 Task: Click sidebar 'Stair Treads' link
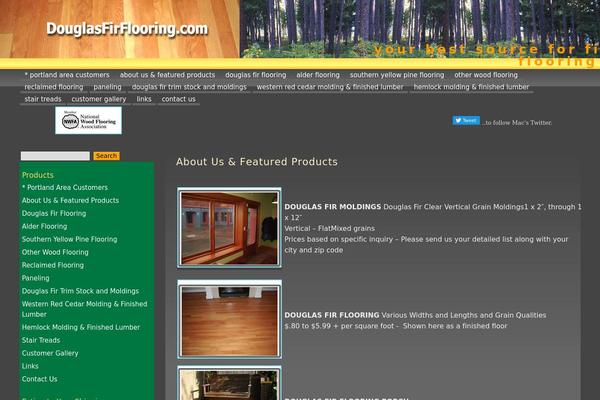(41, 340)
